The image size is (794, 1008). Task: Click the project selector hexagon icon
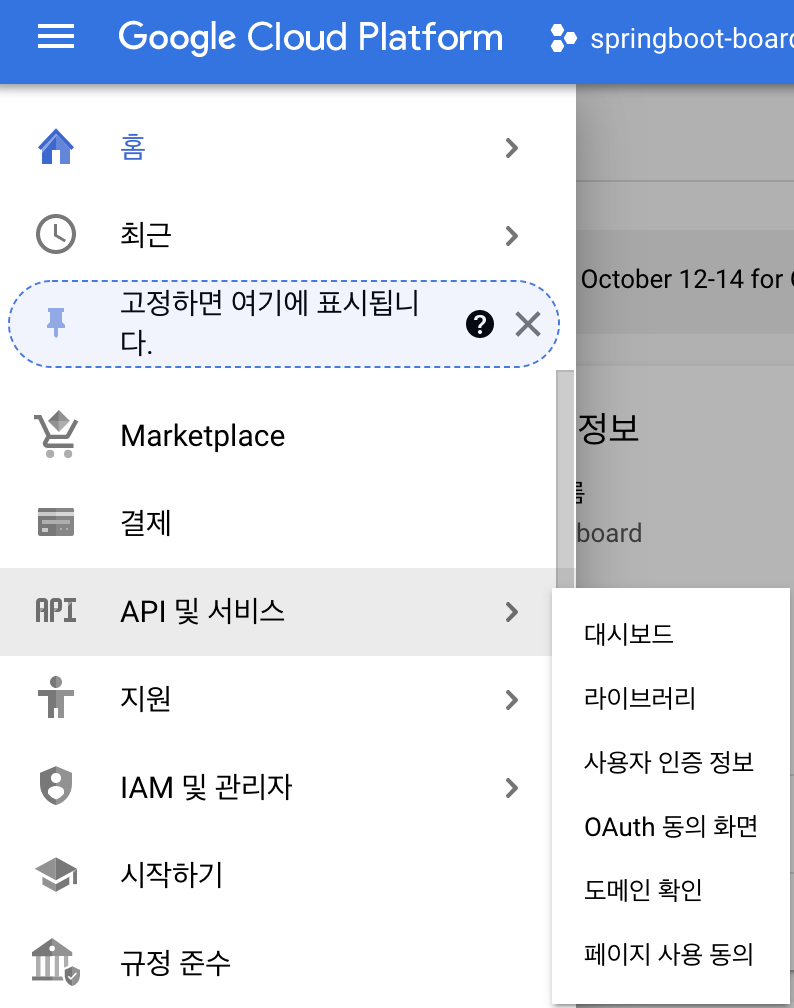click(563, 38)
